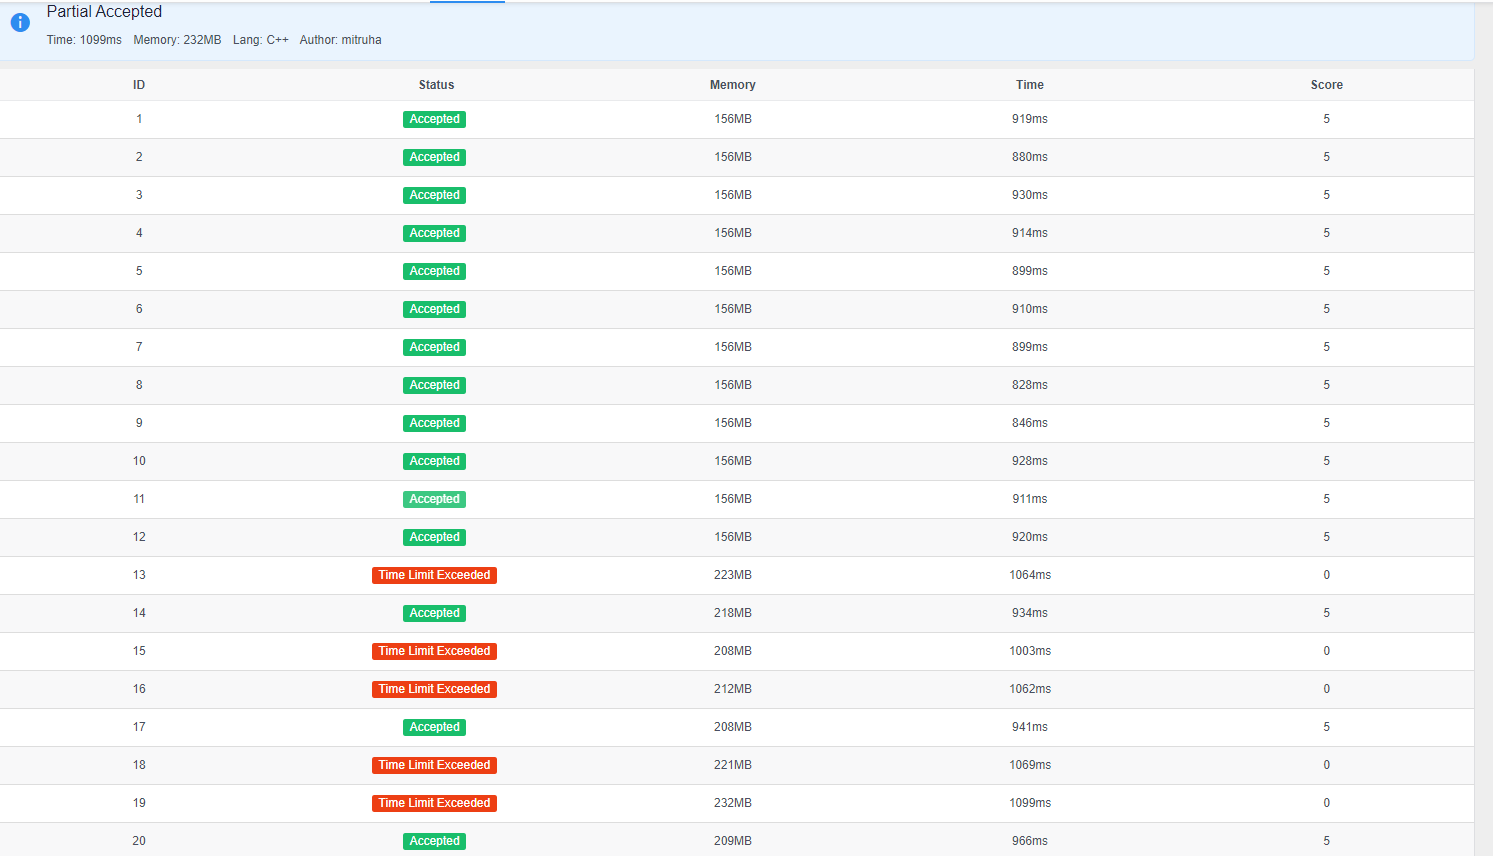This screenshot has height=856, width=1493.
Task: Click the 1062ms time value
Action: (x=1030, y=689)
